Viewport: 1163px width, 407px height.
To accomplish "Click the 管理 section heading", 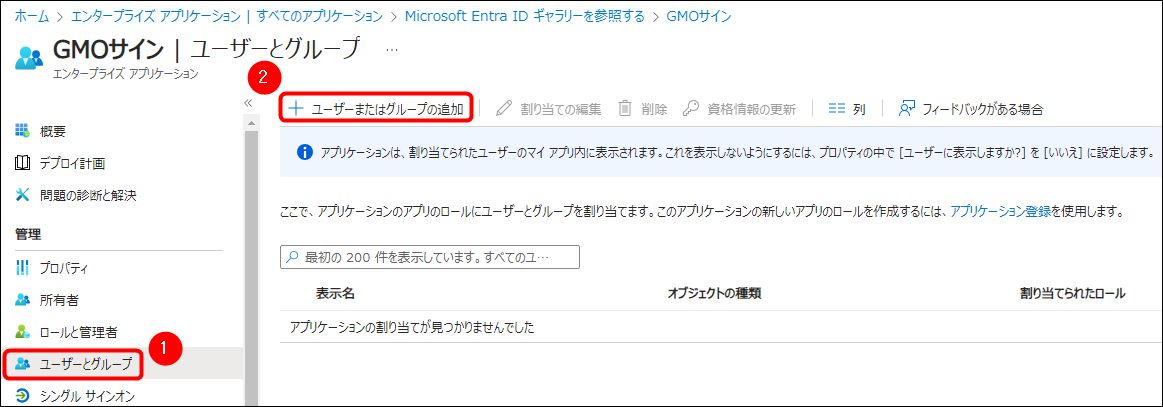I will pos(28,234).
